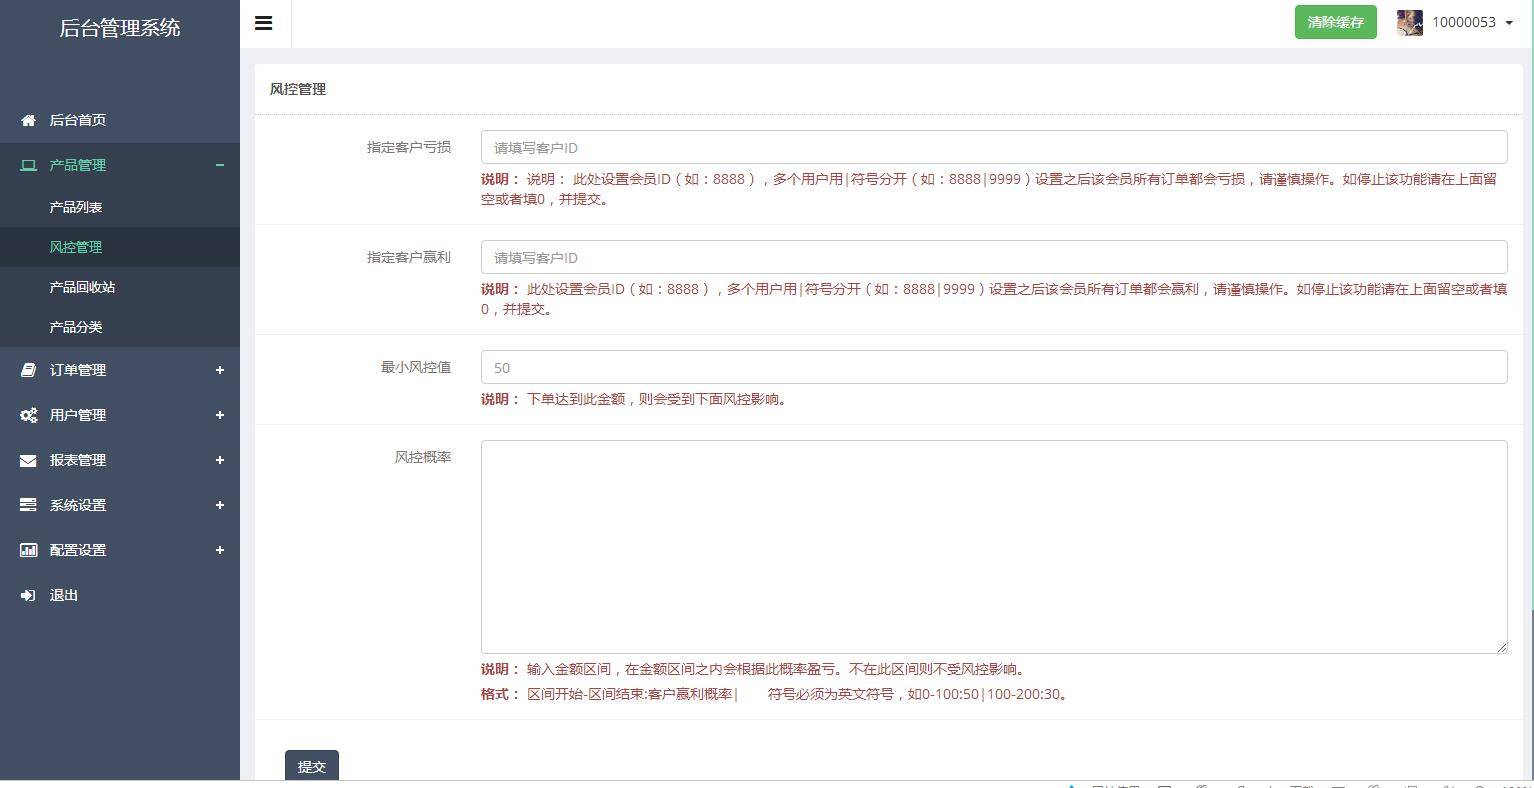
Task: Select the gears icon for 用户管理
Action: tap(27, 415)
